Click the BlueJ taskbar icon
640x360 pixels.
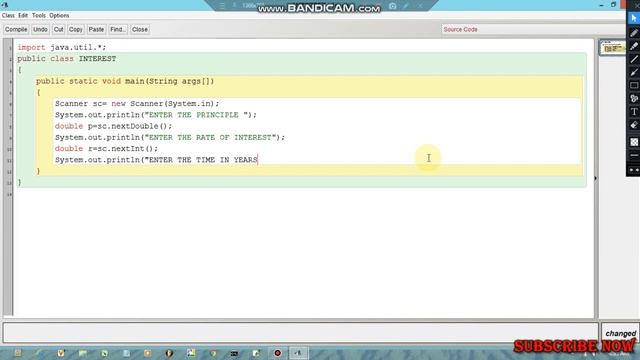pos(299,353)
